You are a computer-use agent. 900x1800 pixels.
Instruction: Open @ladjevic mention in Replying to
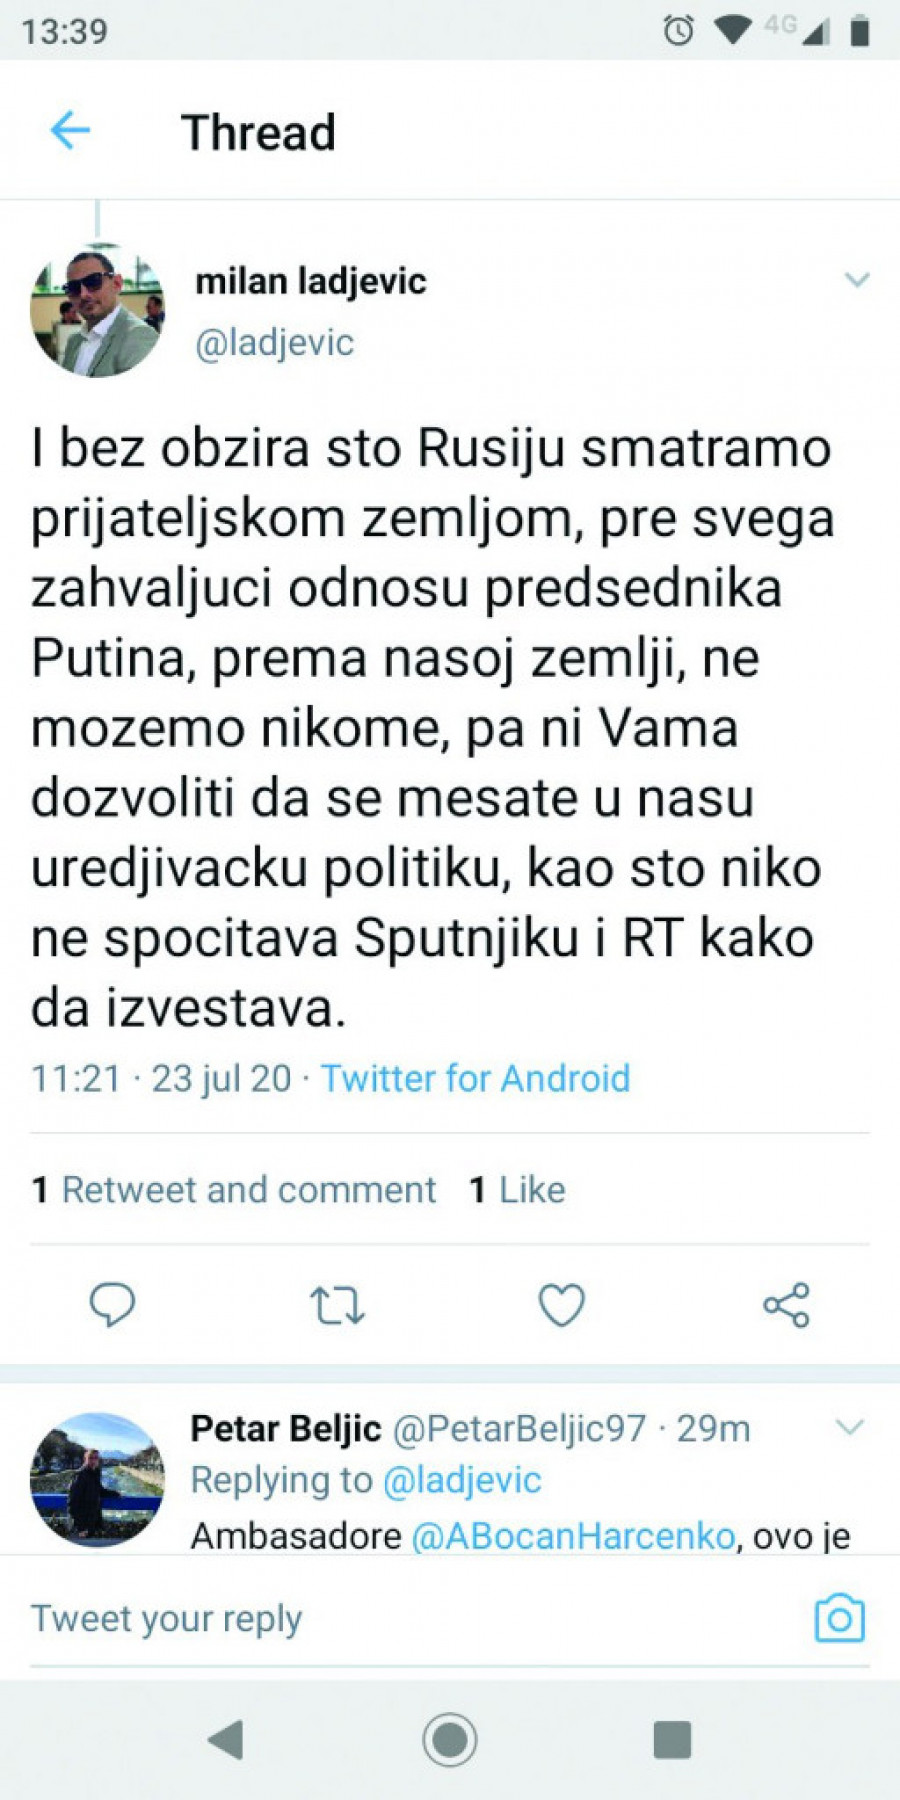pos(462,1480)
